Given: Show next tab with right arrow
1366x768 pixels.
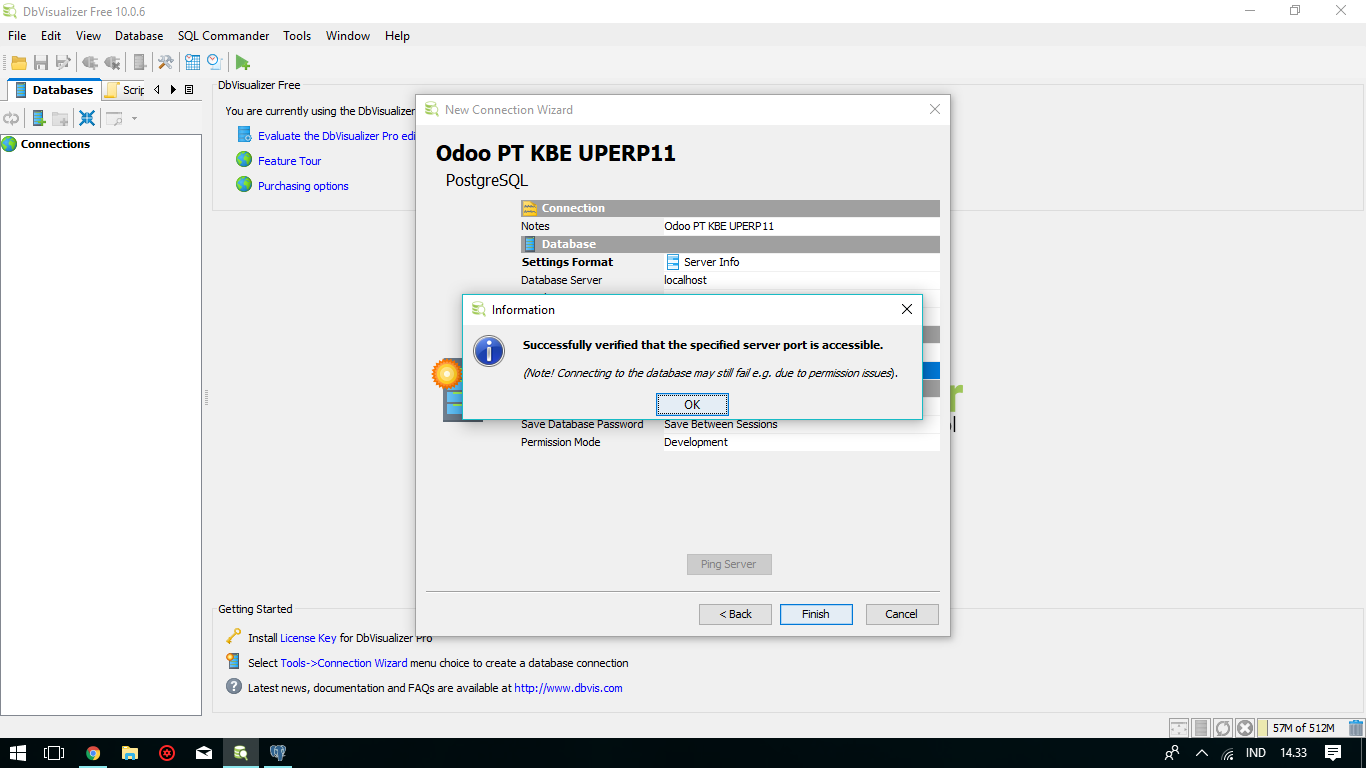Looking at the screenshot, I should point(173,90).
